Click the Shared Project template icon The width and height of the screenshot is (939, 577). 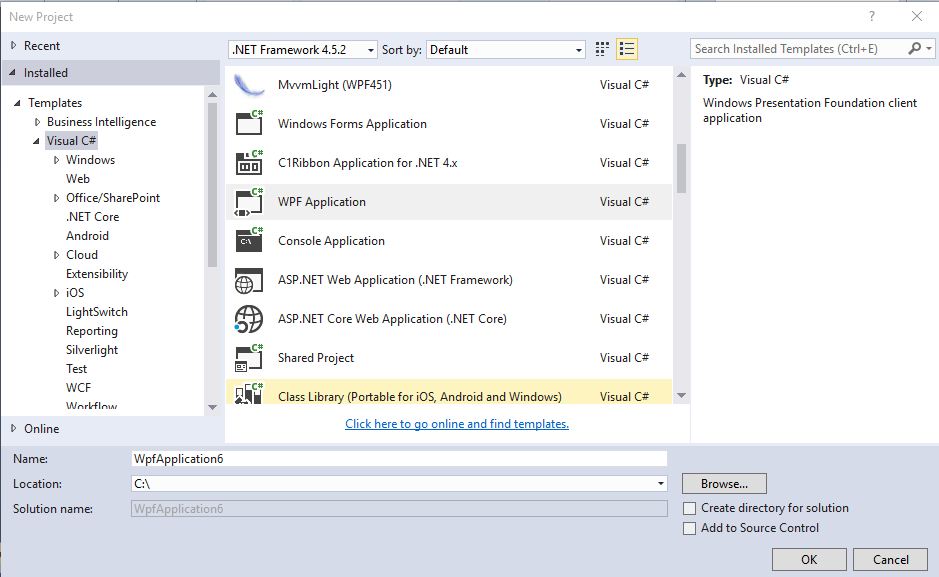[249, 358]
